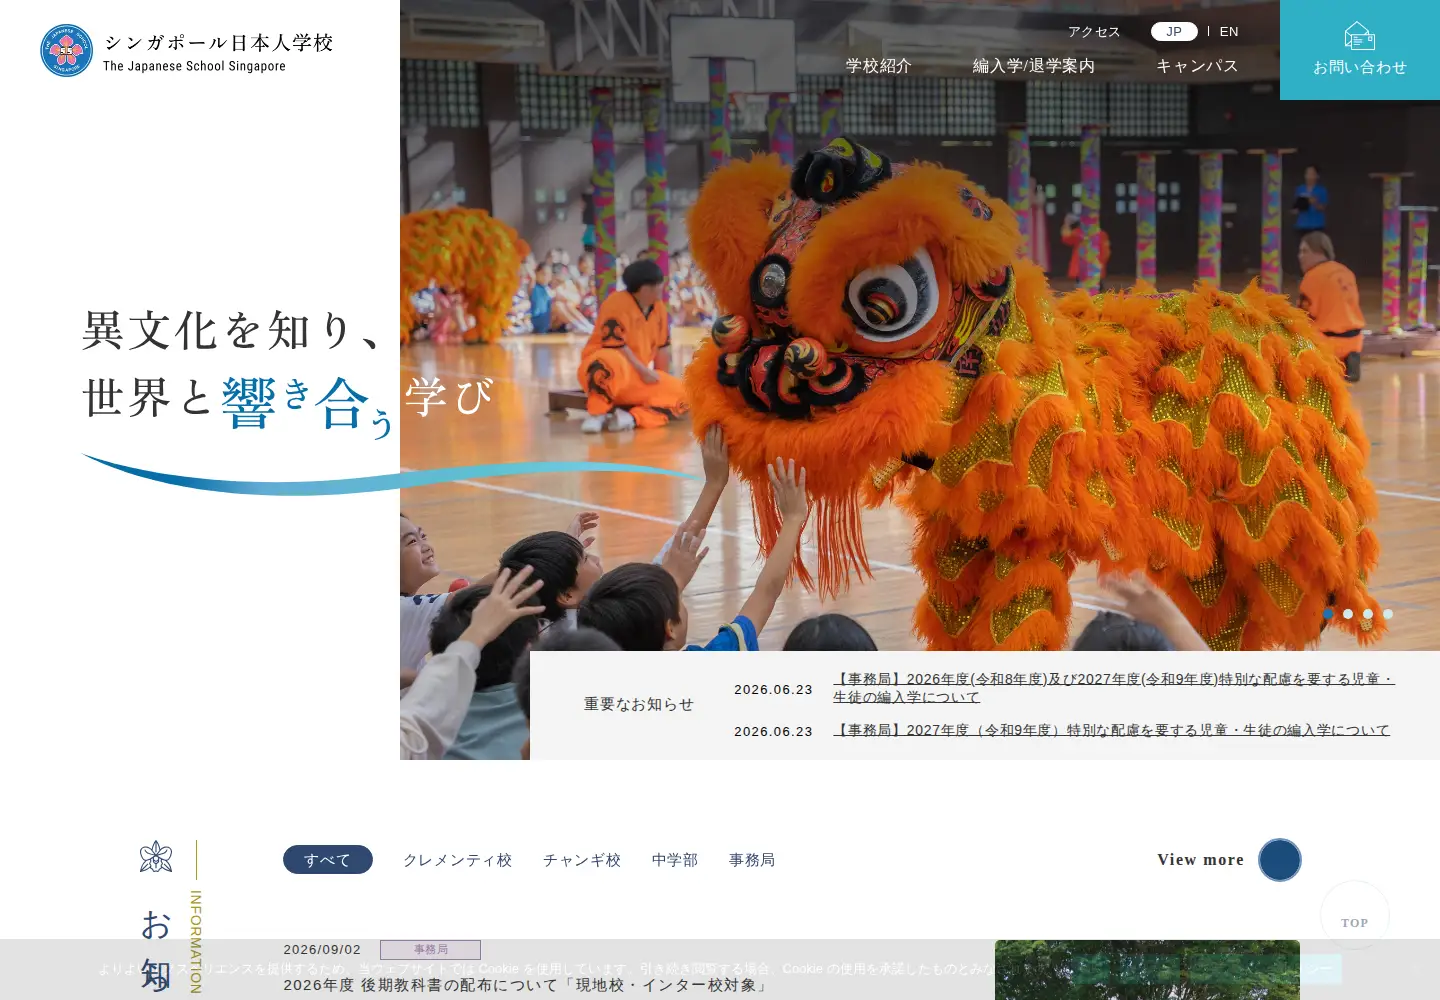Select the first slider dot
Image resolution: width=1440 pixels, height=1000 pixels.
[1328, 614]
